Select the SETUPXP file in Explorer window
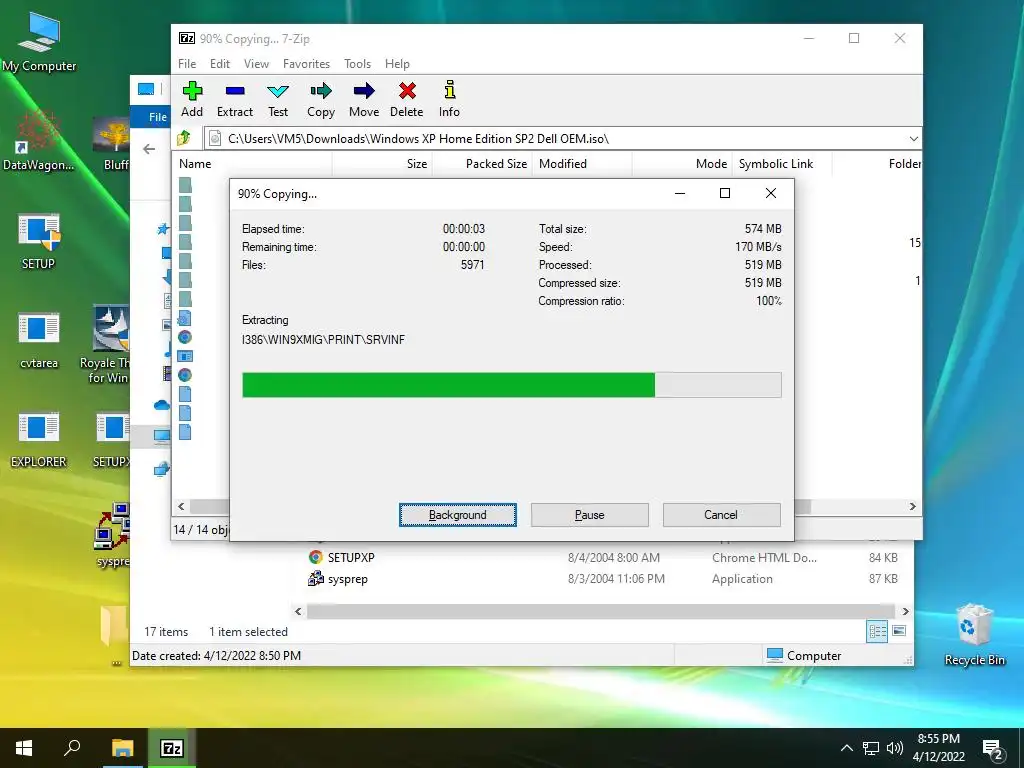 click(x=351, y=557)
